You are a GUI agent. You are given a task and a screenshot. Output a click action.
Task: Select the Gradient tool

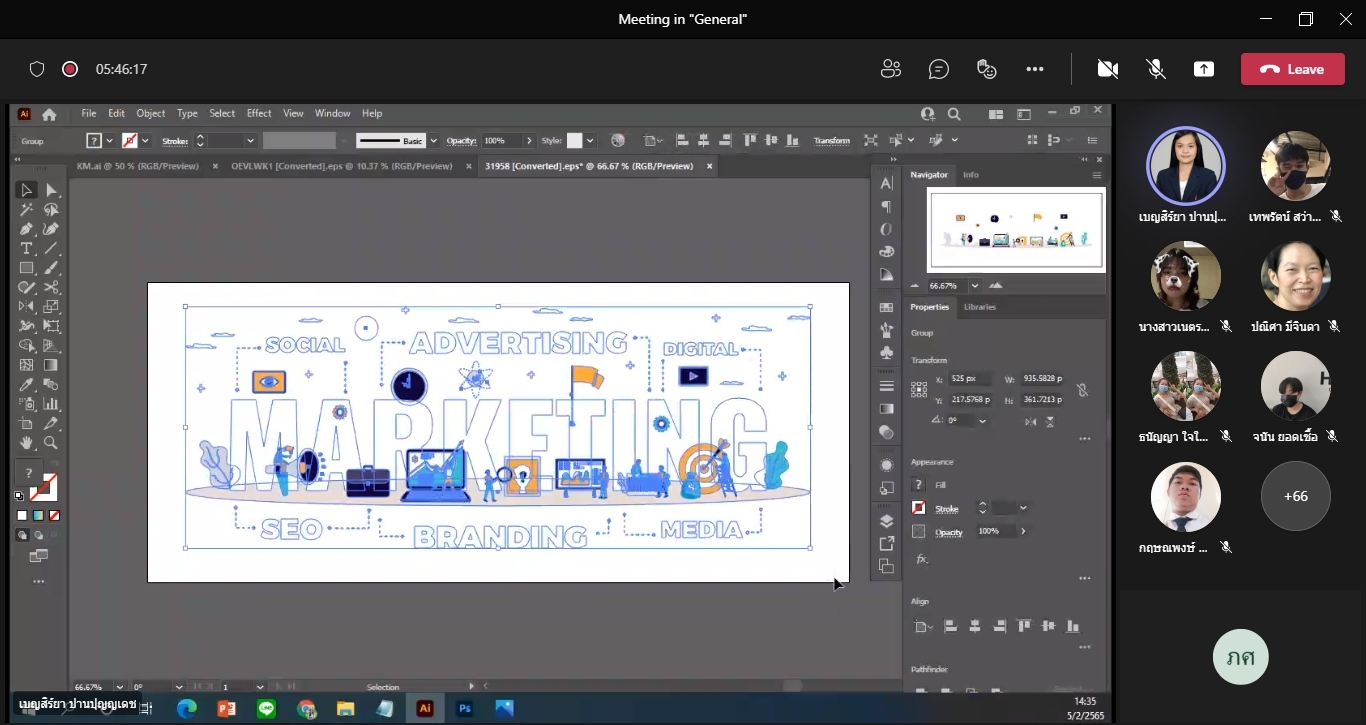click(x=51, y=365)
